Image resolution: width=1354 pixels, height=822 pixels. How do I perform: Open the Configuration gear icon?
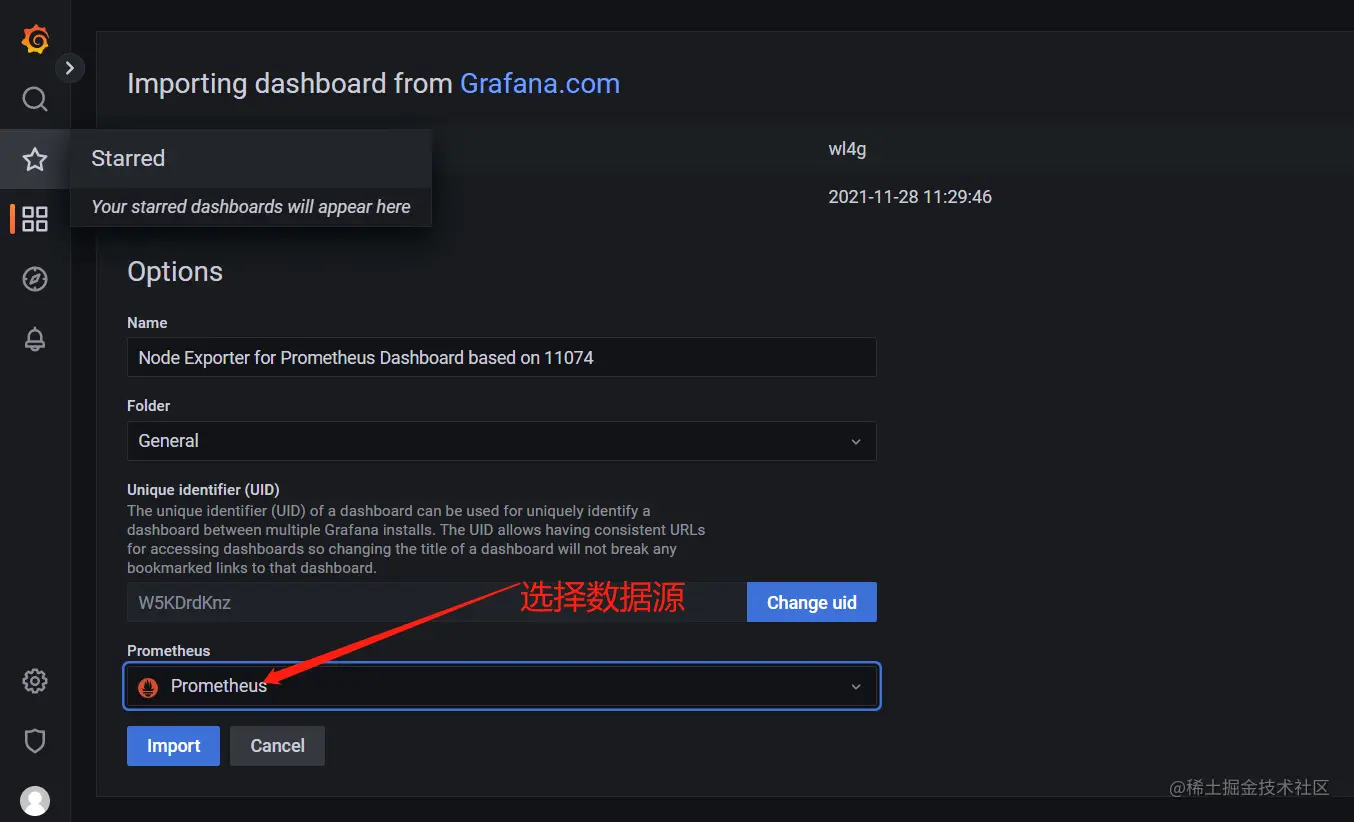point(35,681)
